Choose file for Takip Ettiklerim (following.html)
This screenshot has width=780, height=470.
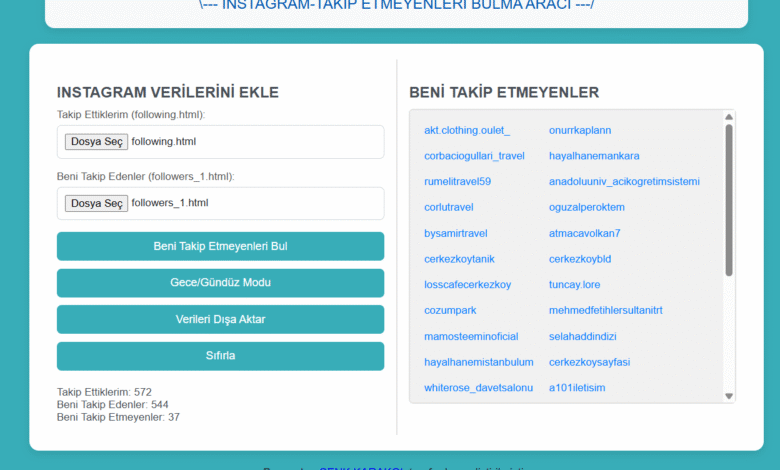pyautogui.click(x=96, y=142)
